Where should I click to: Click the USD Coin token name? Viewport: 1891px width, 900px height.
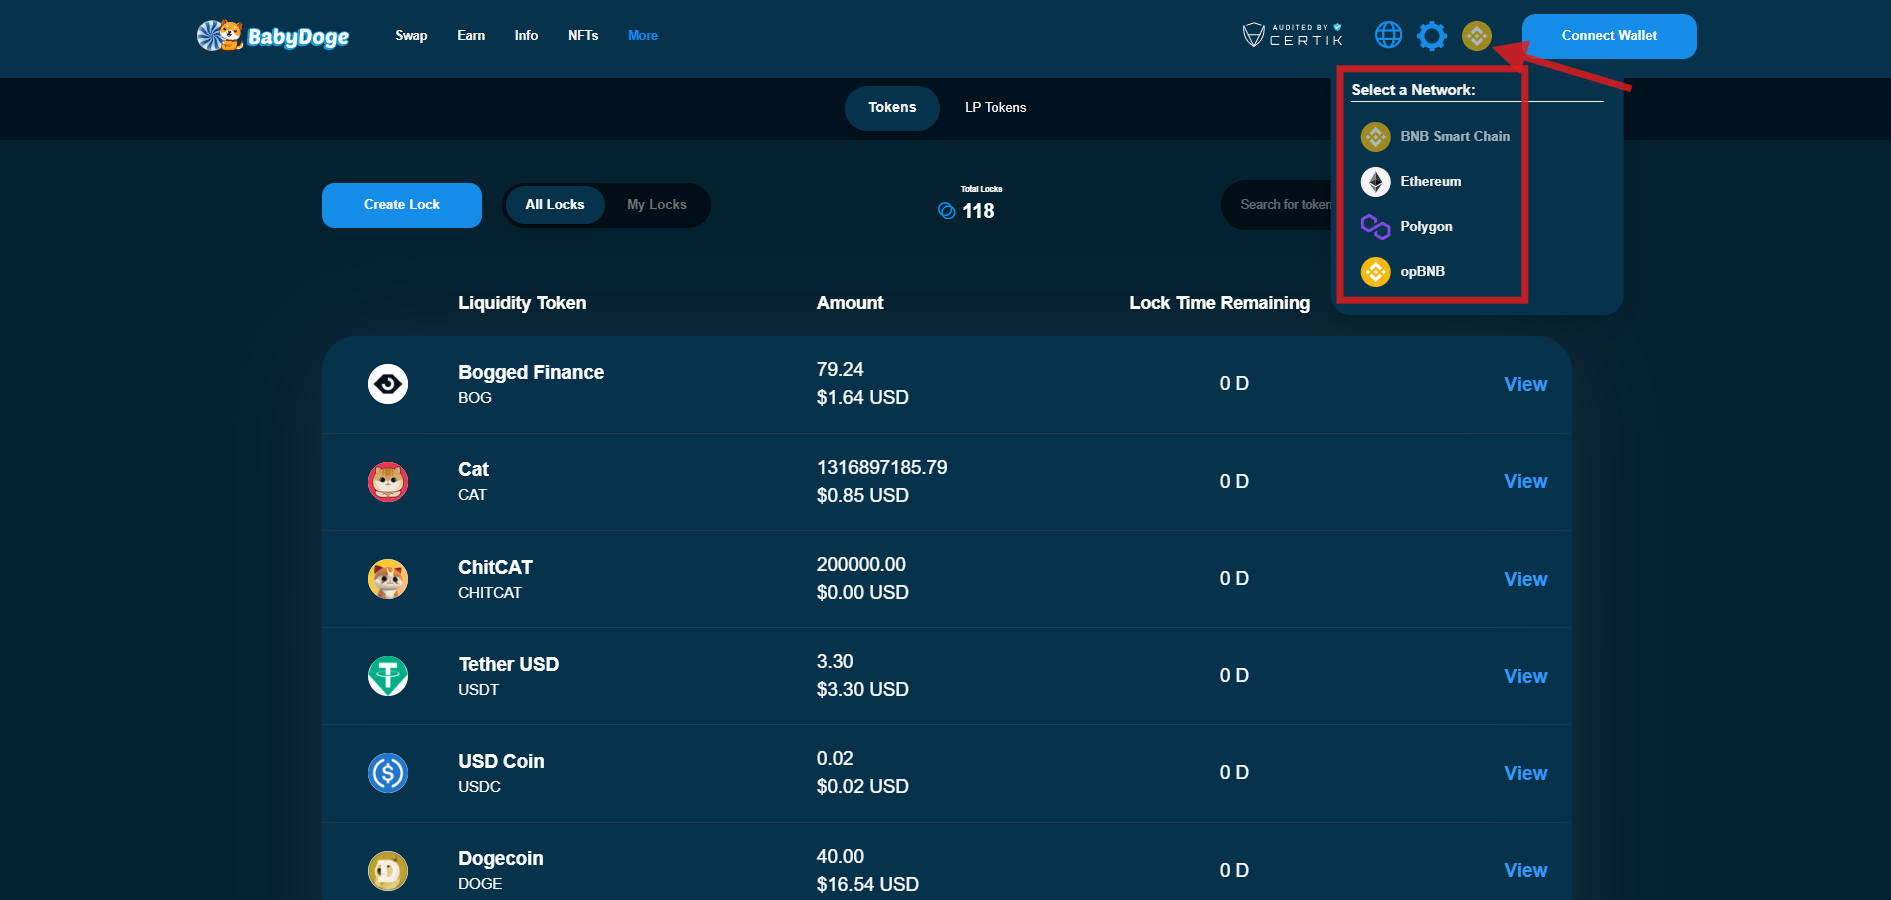(501, 761)
